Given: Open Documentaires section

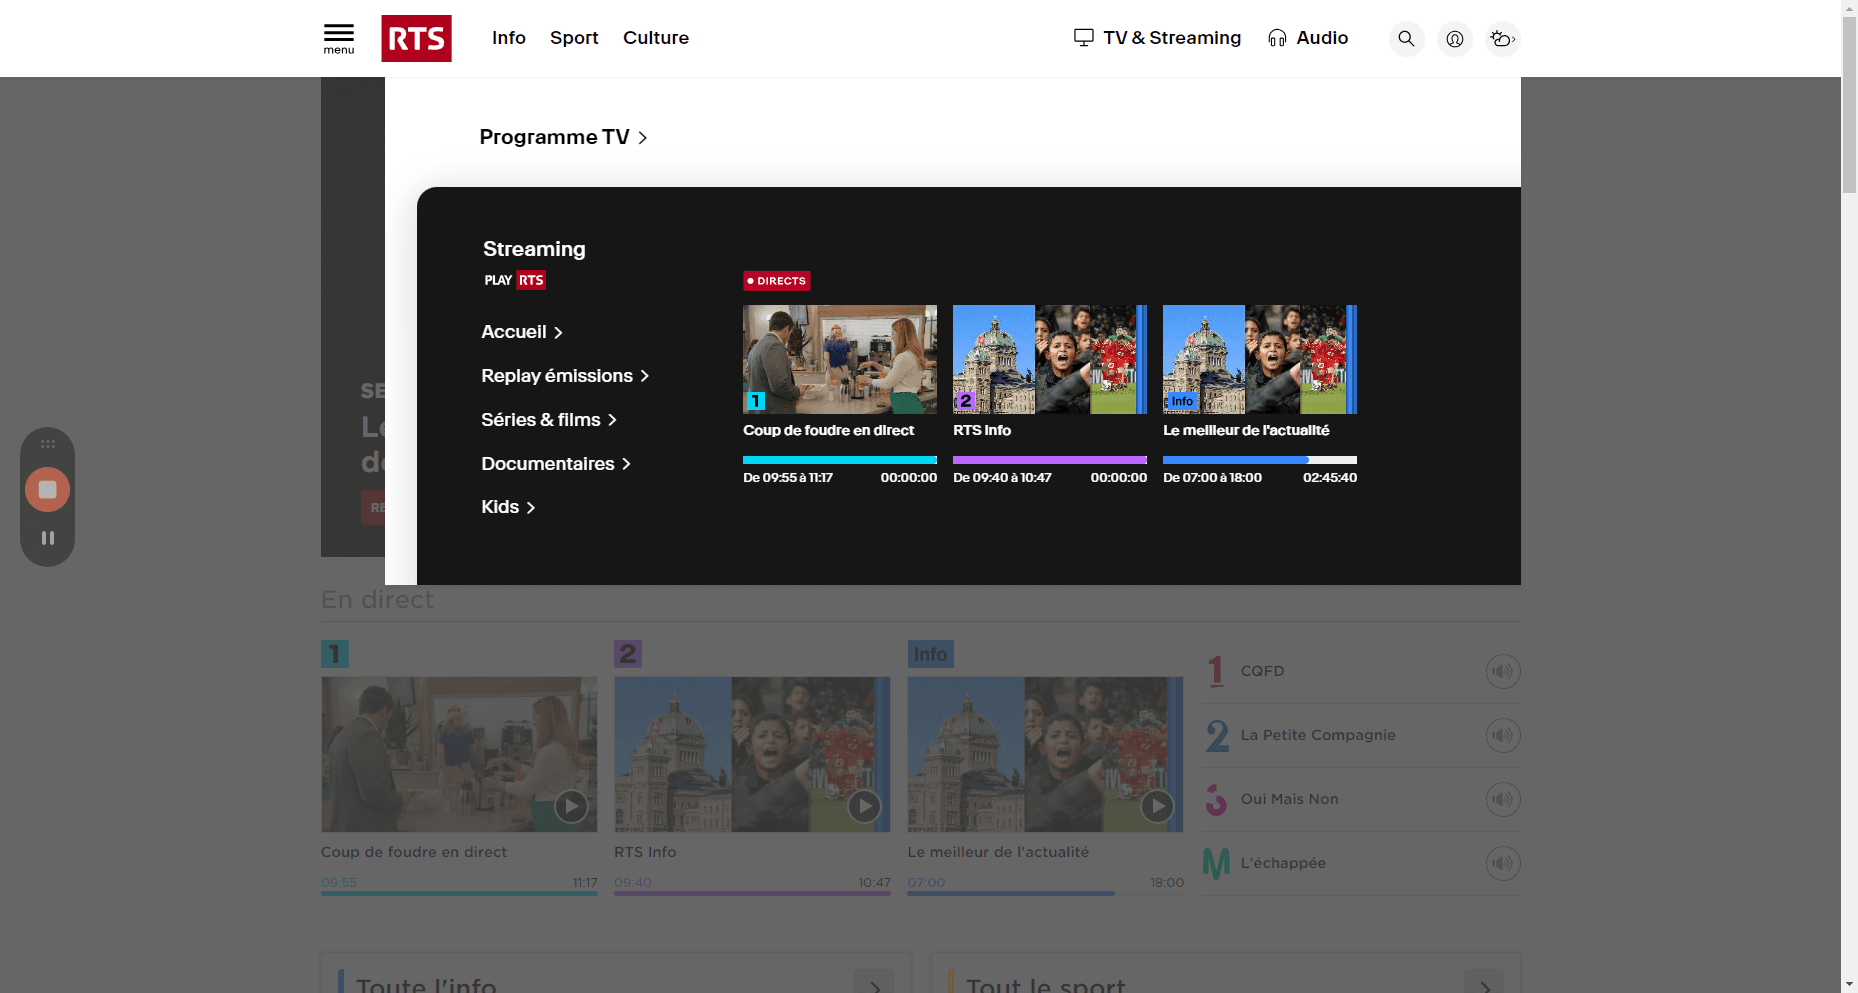Looking at the screenshot, I should click(x=556, y=464).
